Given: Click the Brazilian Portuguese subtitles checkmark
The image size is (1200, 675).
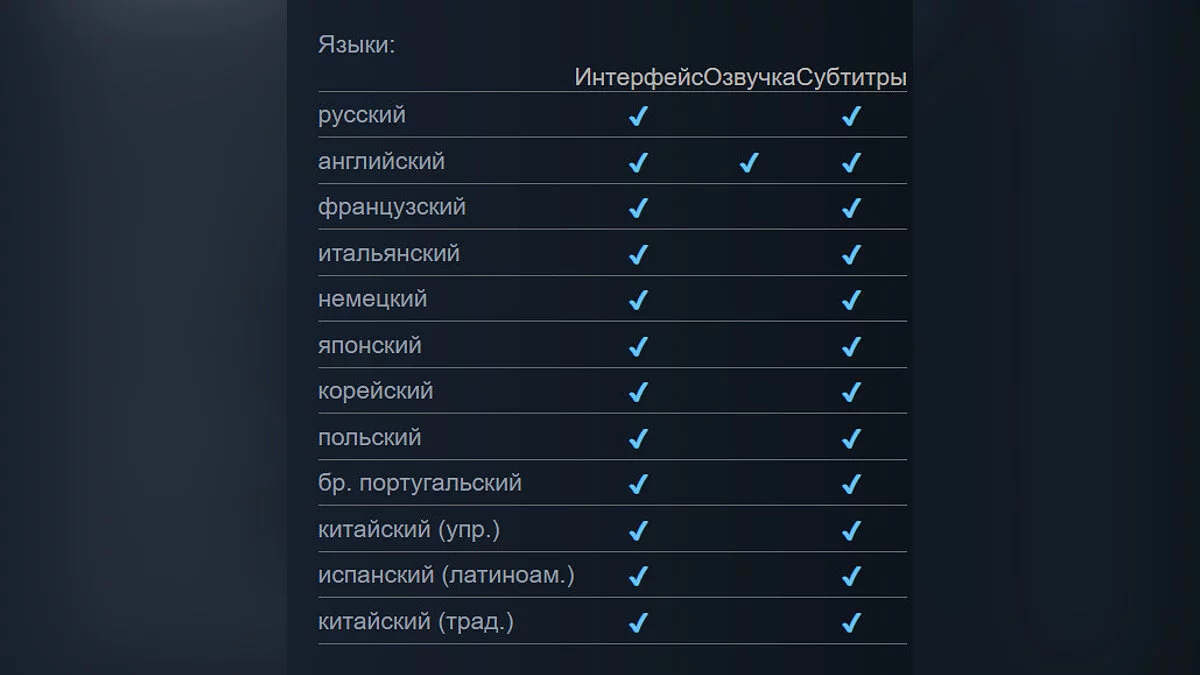Looking at the screenshot, I should coord(851,485).
